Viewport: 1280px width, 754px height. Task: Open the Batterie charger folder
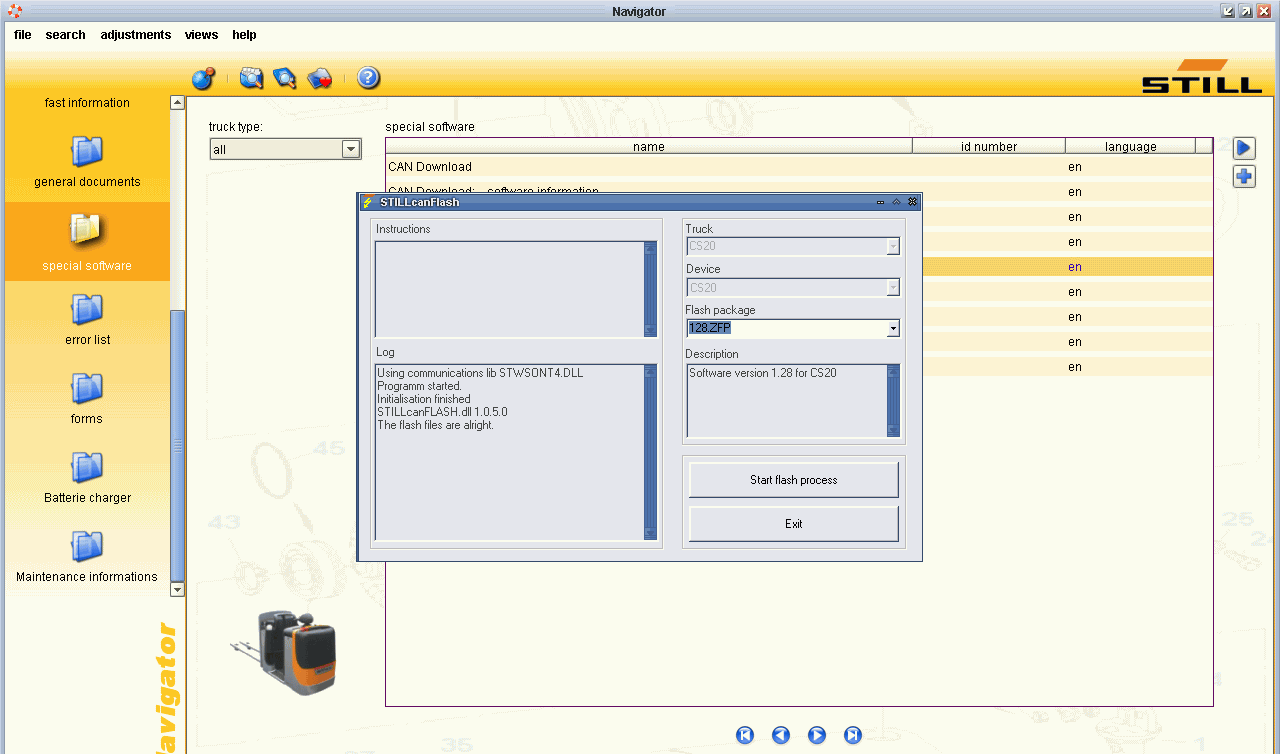click(87, 468)
